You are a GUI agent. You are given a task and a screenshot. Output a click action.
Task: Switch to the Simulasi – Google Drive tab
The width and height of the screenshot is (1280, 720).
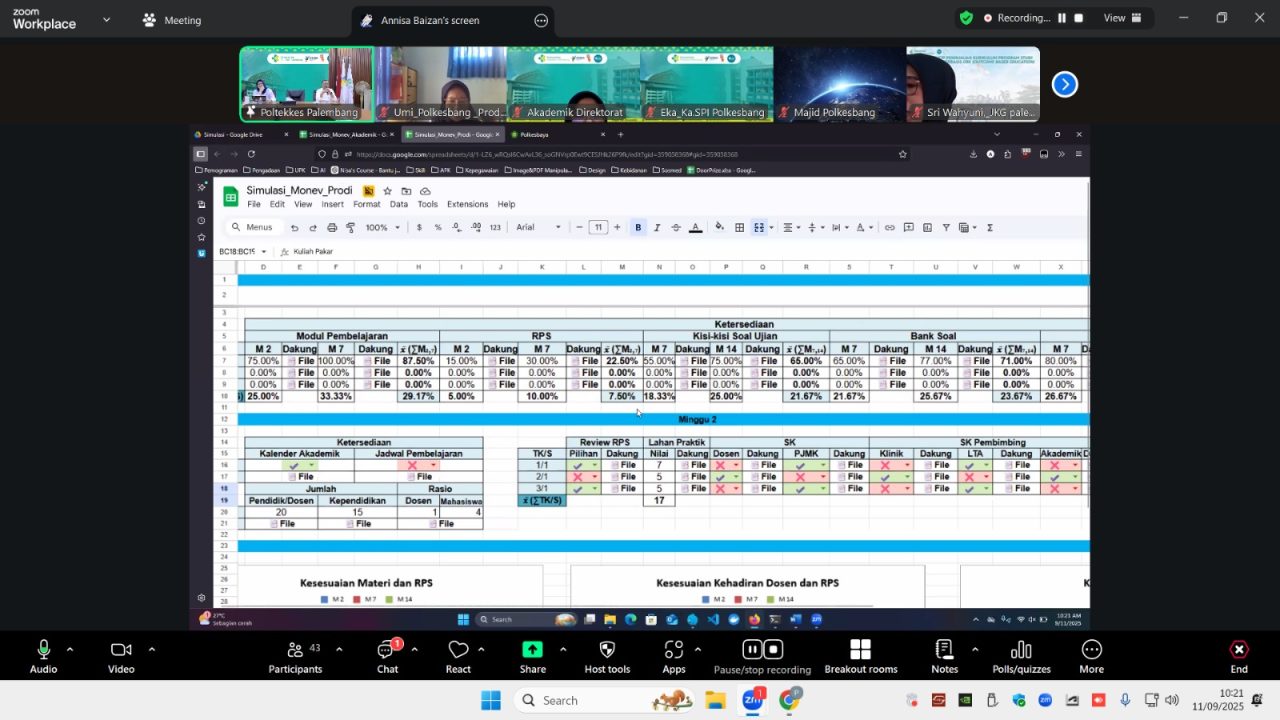235,134
